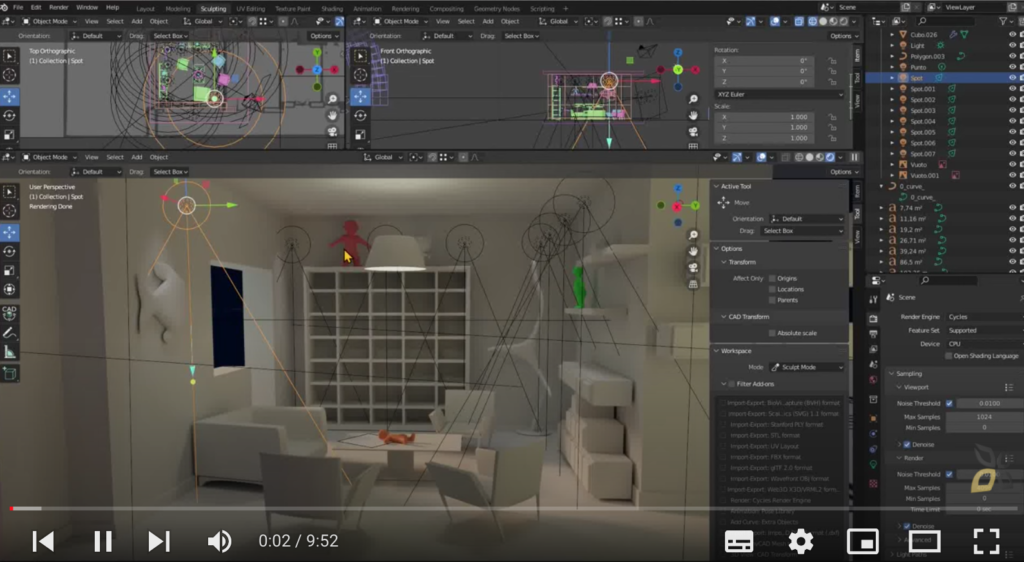The height and width of the screenshot is (562, 1024).
Task: Expand Spot.001 in the outliner
Action: coord(892,89)
